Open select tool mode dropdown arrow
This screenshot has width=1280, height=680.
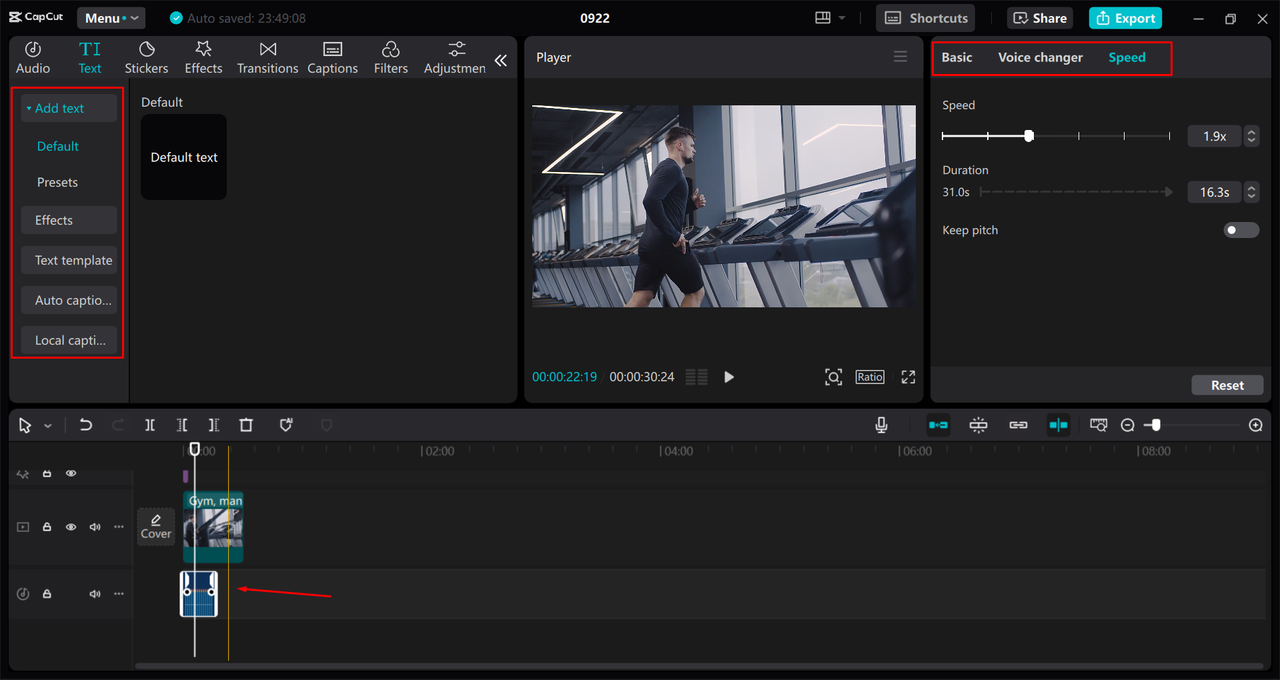click(x=48, y=426)
